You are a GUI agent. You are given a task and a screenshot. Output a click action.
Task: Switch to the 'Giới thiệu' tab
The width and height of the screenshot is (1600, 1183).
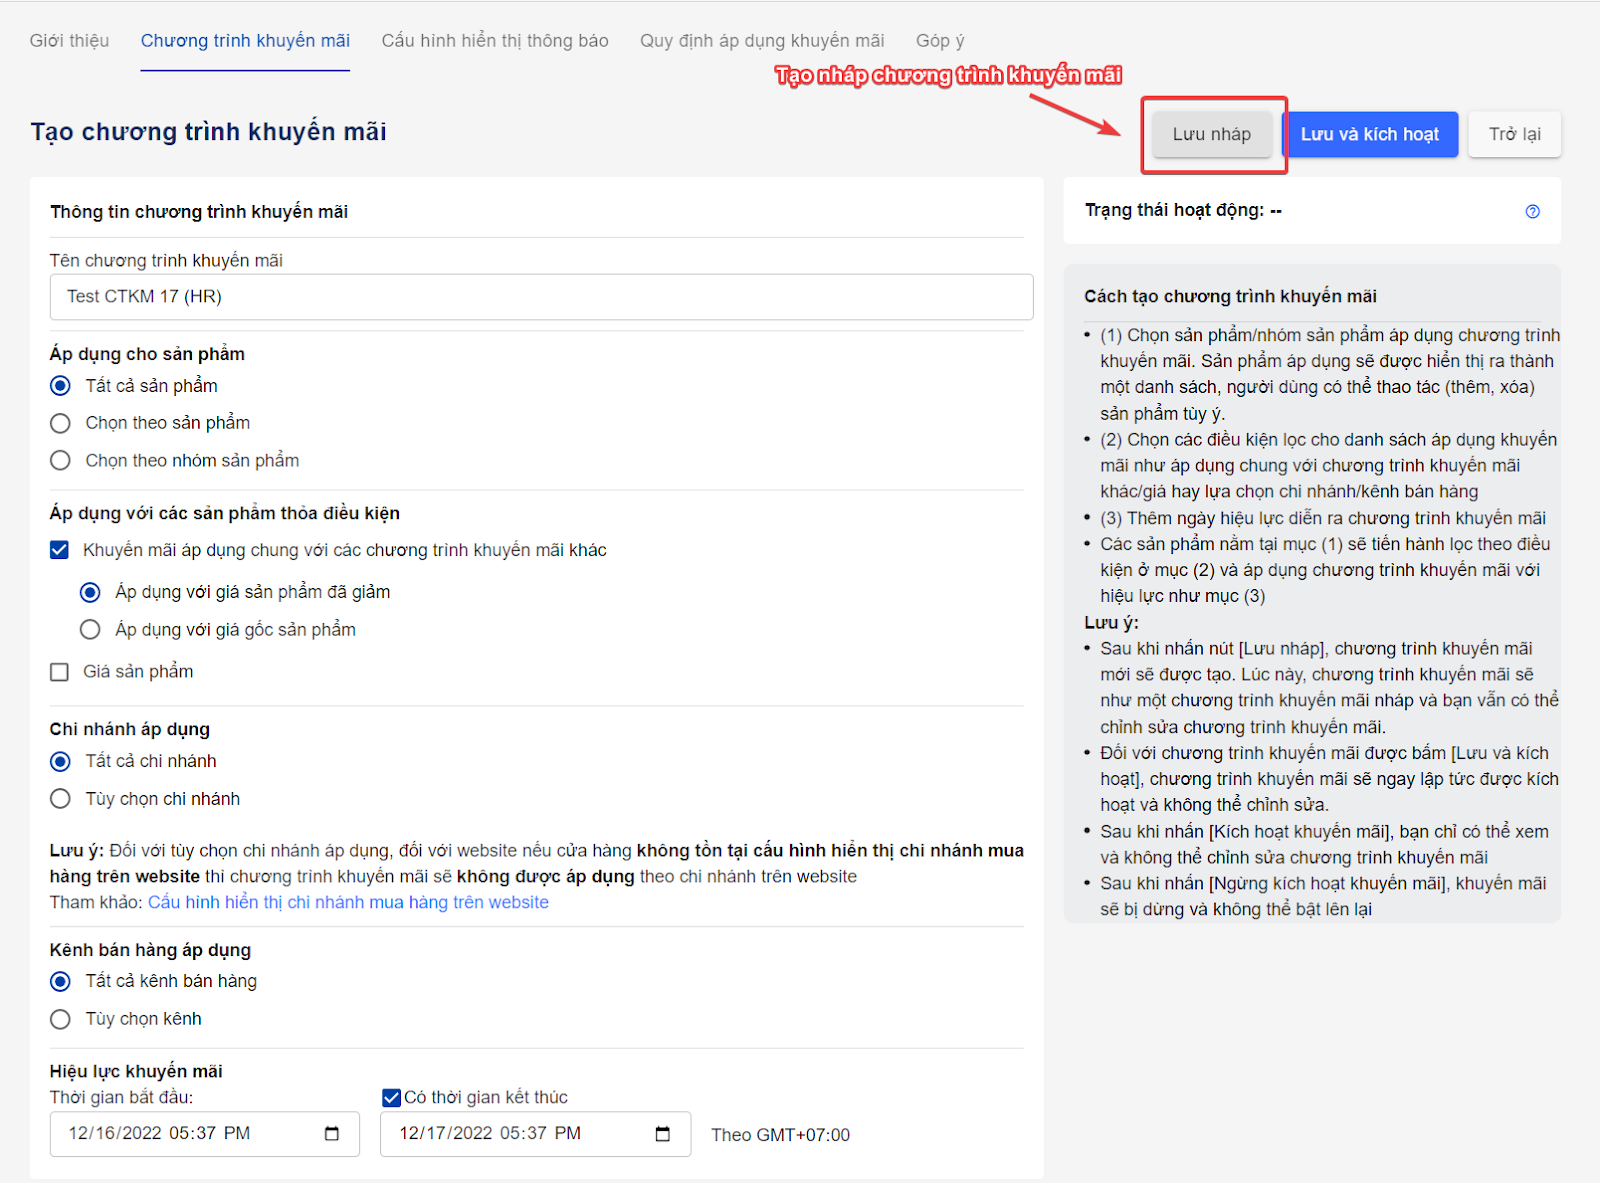click(x=69, y=41)
